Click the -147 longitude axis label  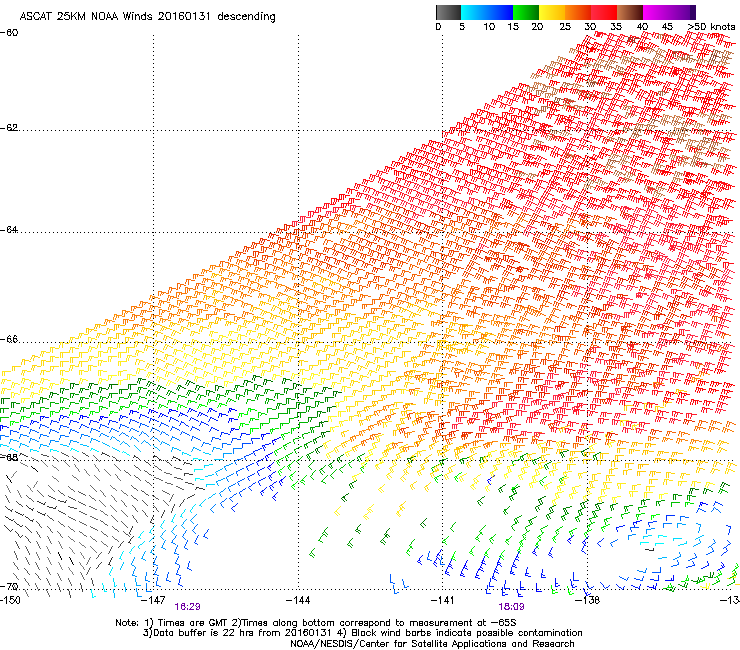coord(153,600)
